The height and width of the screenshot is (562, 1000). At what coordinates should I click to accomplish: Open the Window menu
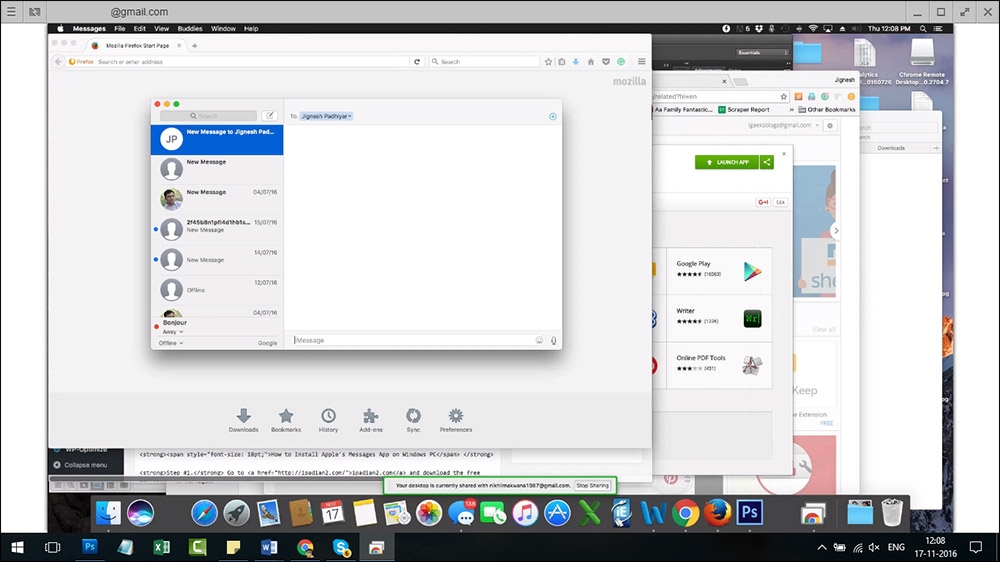(223, 29)
